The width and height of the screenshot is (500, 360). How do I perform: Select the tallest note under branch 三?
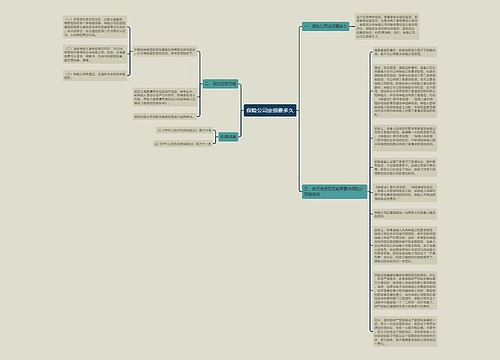[405, 91]
